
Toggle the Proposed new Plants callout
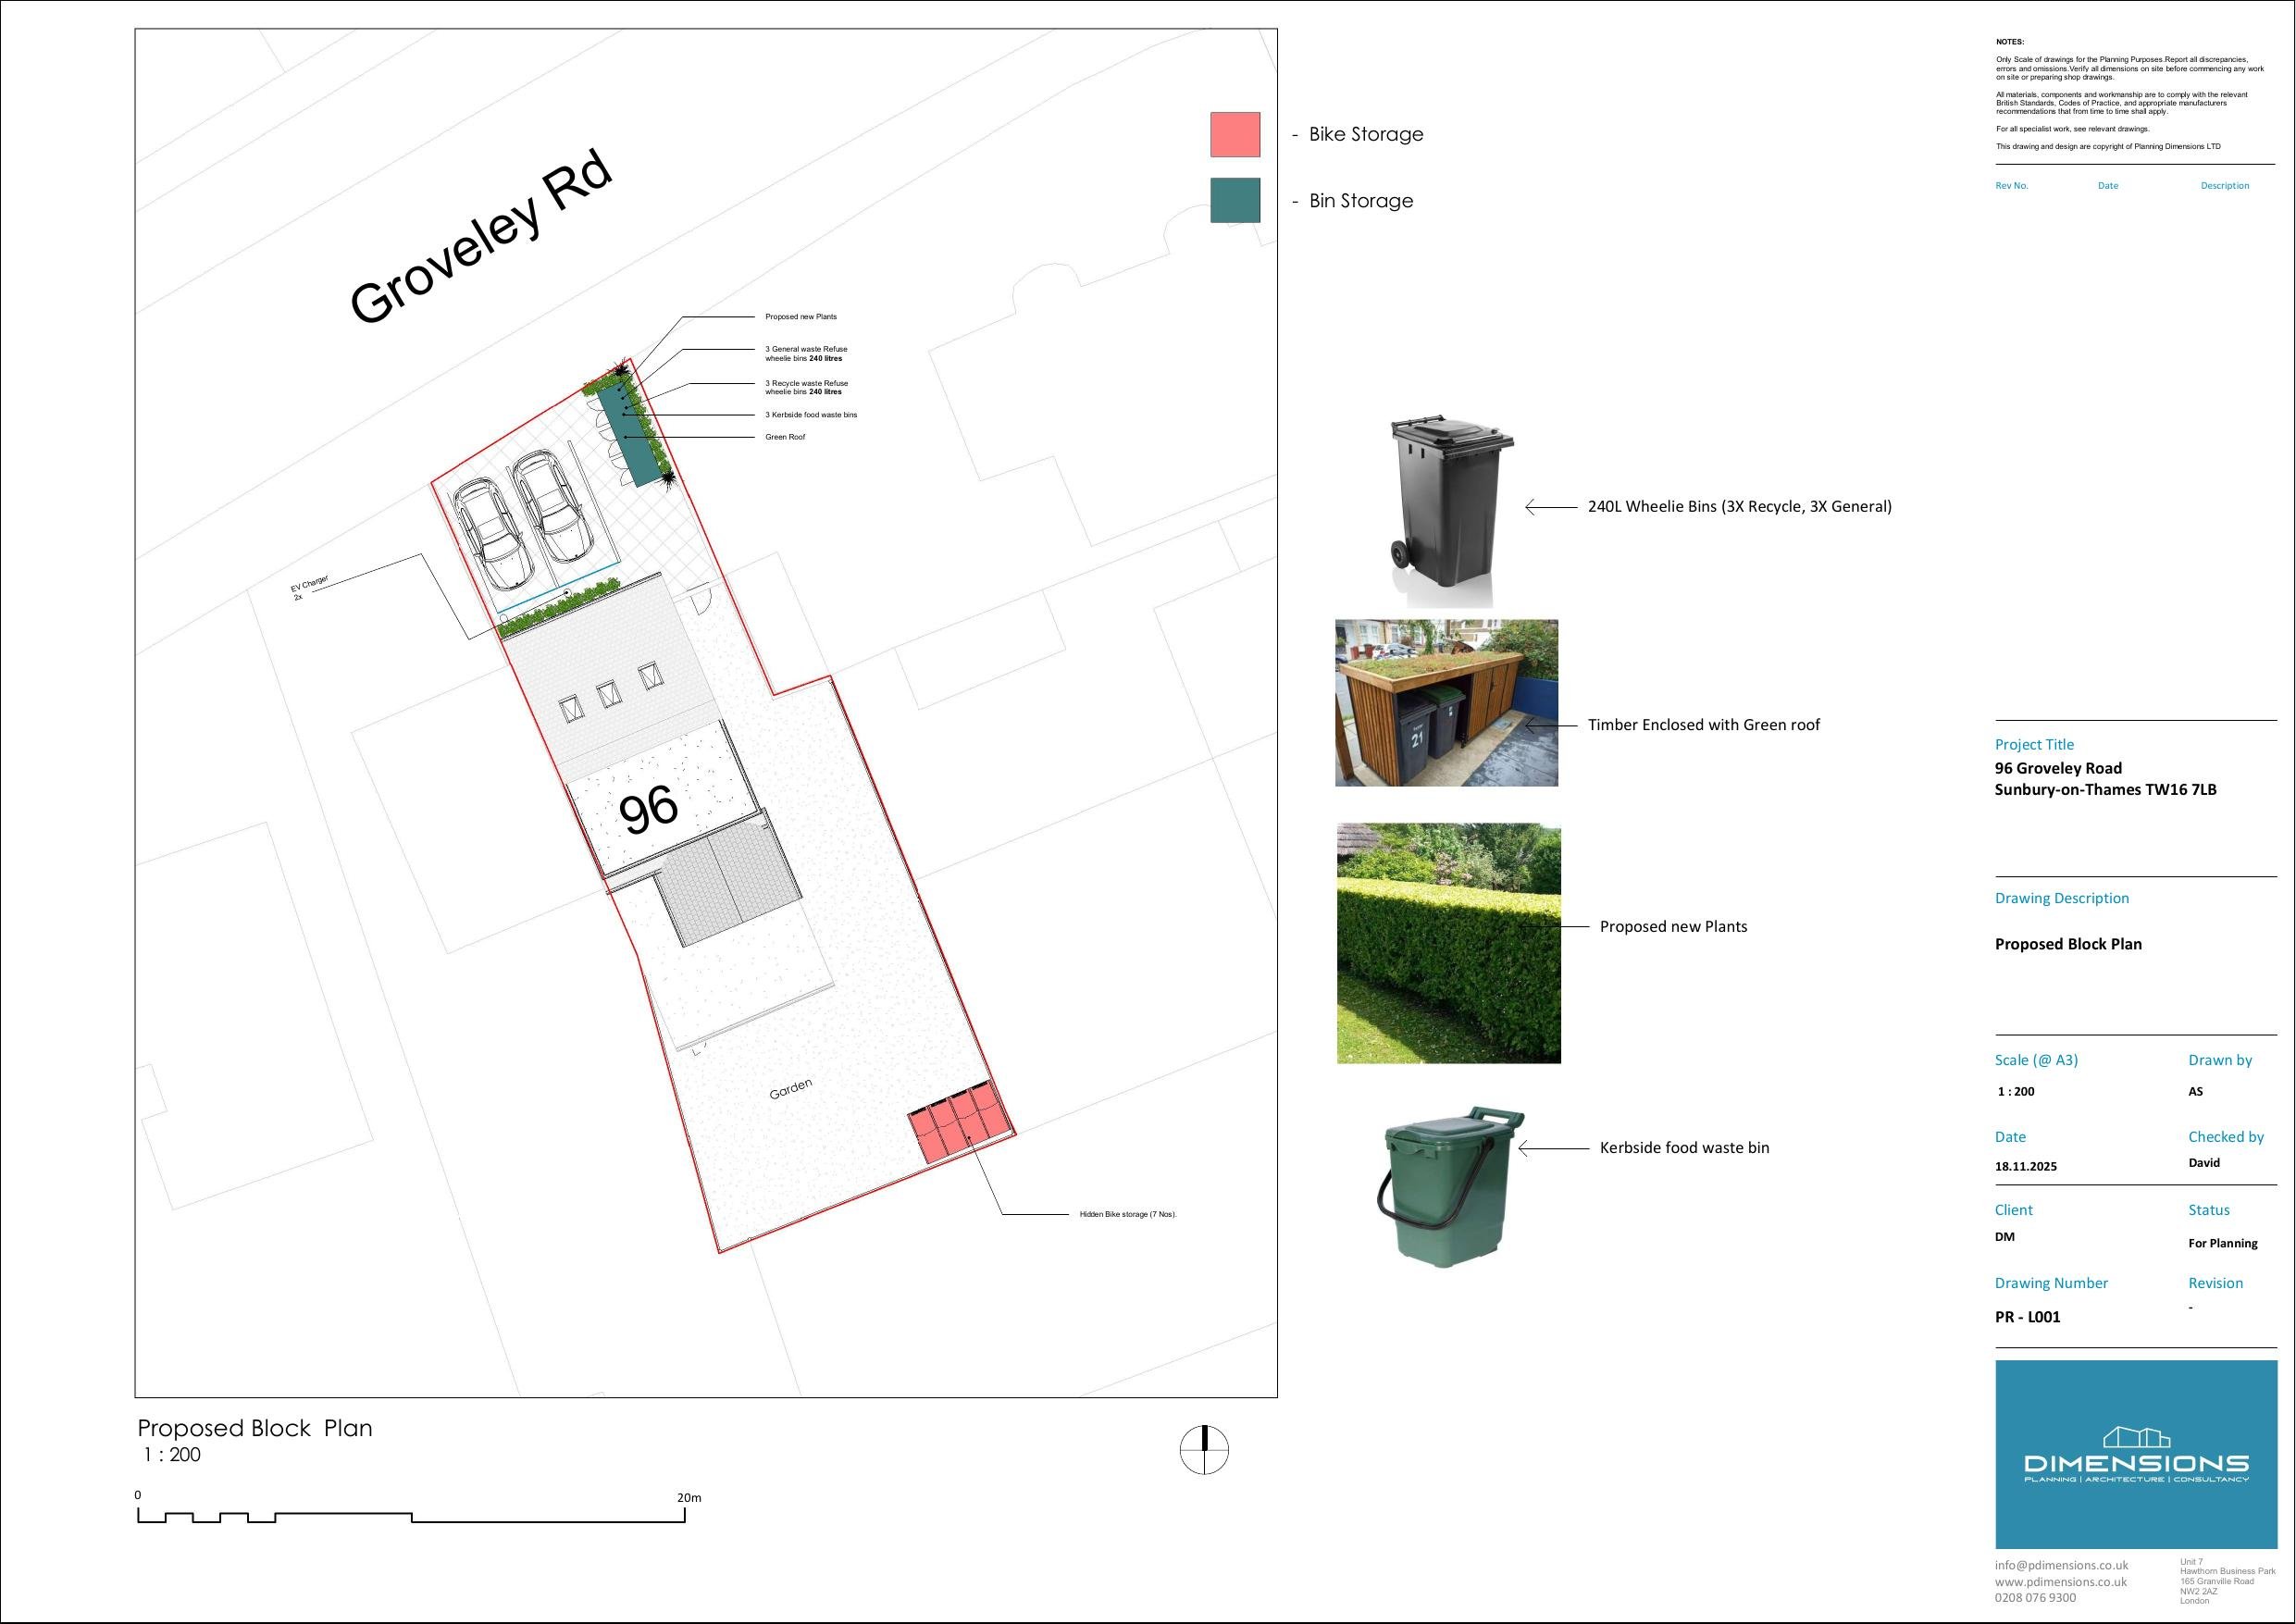point(801,316)
